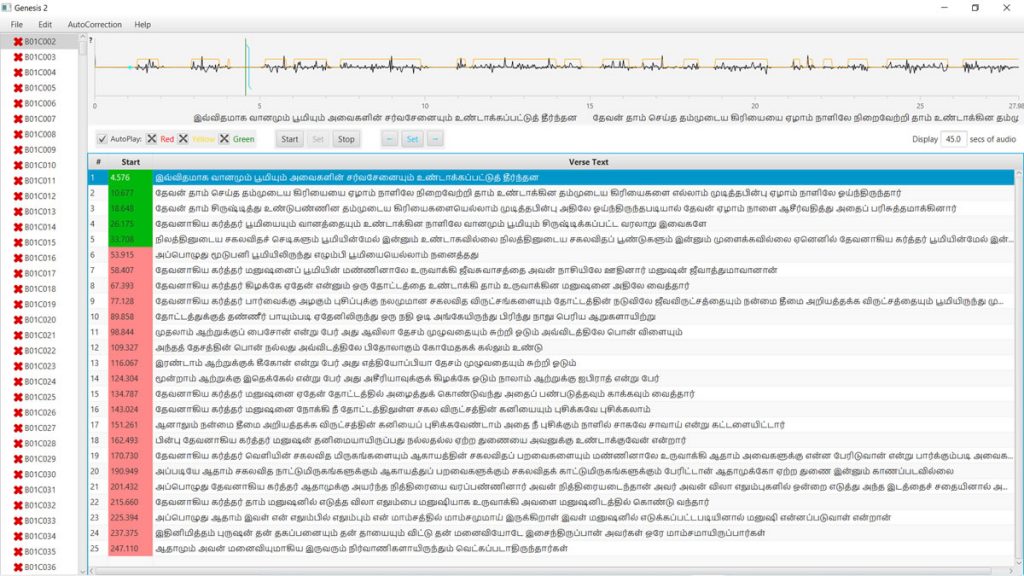
Task: Click the question mark help icon above waveform
Action: 91,41
